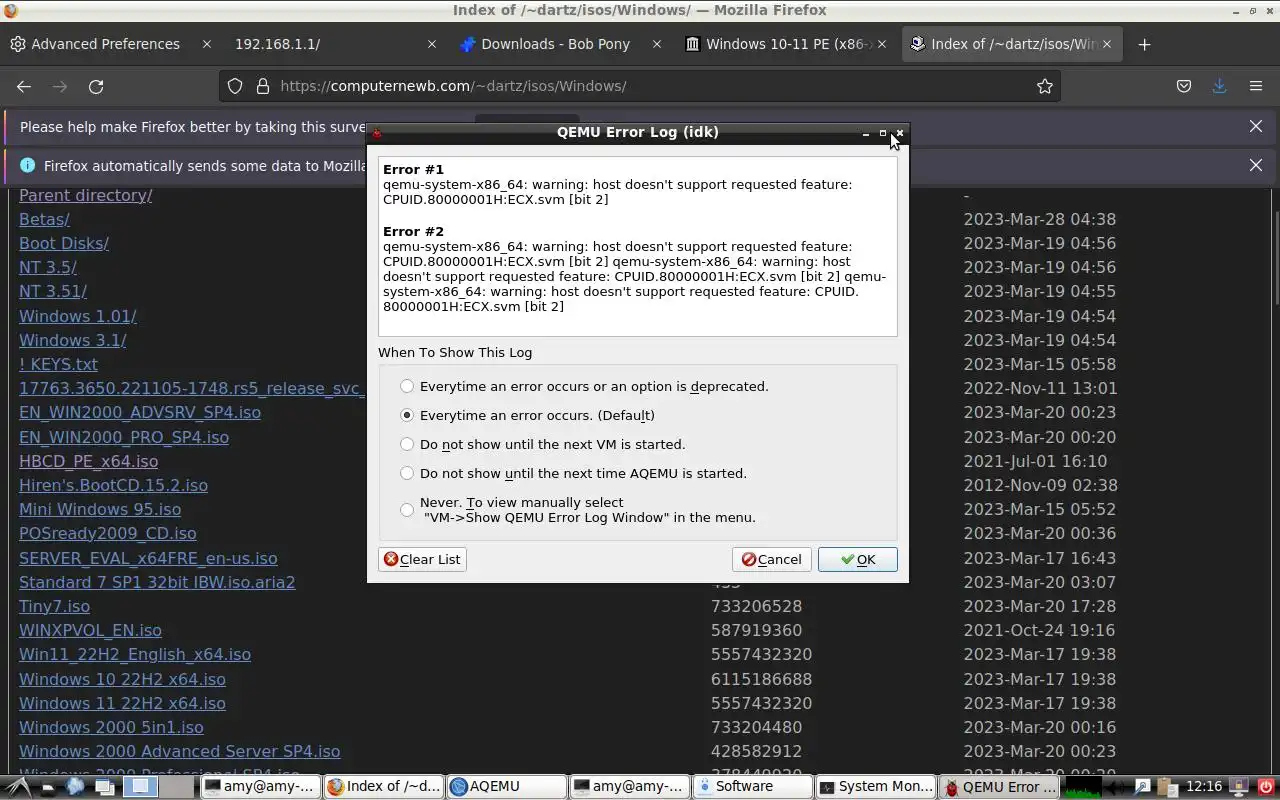Click the clock showing 12:16
The width and height of the screenshot is (1280, 800).
pos(1204,787)
